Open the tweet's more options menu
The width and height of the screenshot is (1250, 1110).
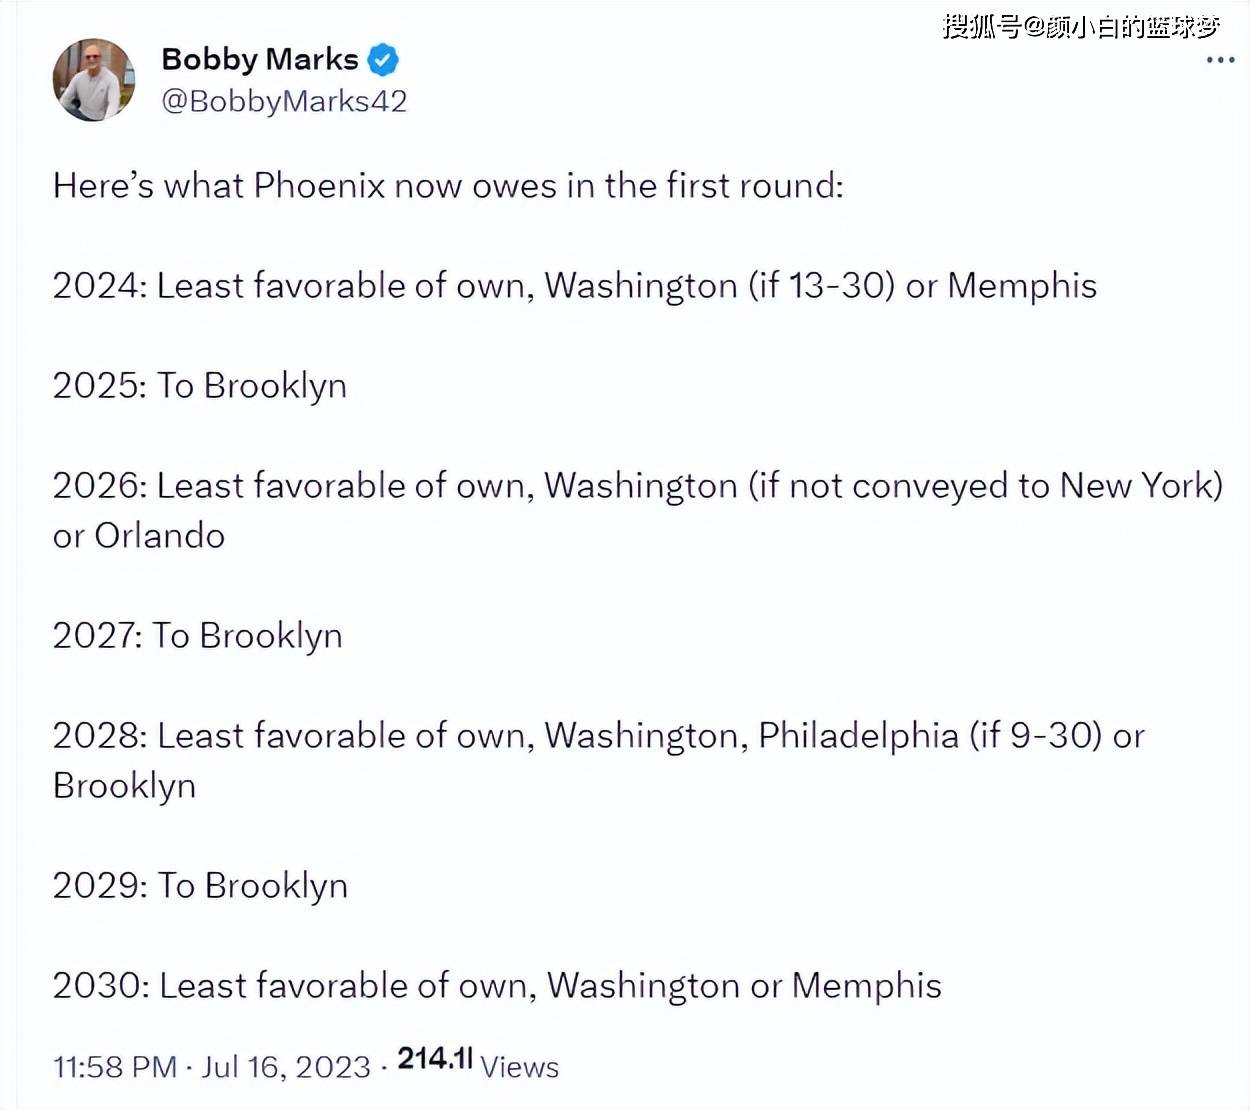point(1220,60)
